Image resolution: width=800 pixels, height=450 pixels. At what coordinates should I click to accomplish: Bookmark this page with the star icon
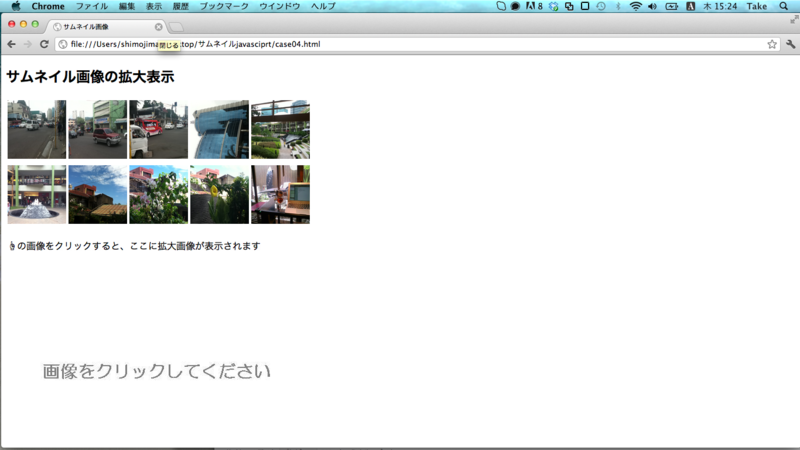pos(772,44)
